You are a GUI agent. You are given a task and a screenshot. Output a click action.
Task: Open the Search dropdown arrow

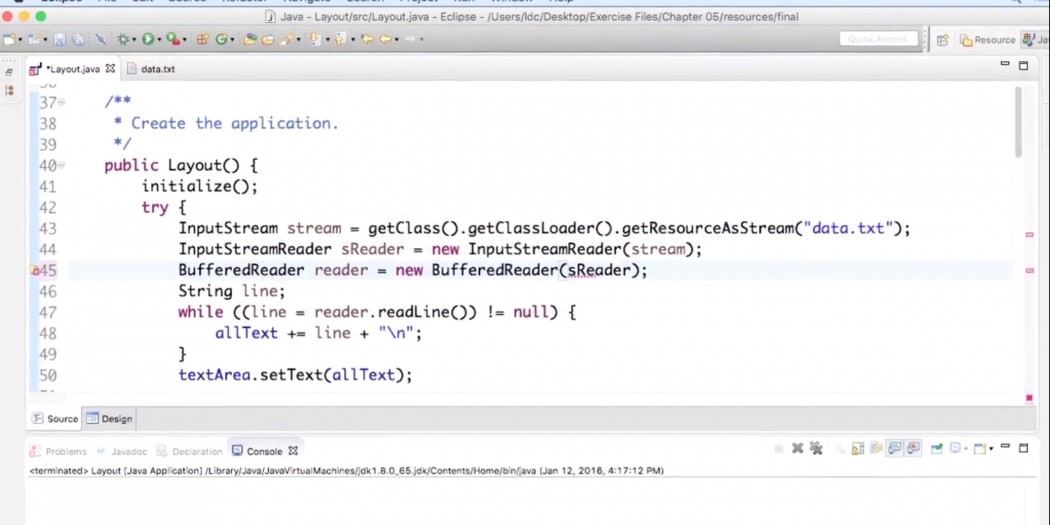coord(298,40)
